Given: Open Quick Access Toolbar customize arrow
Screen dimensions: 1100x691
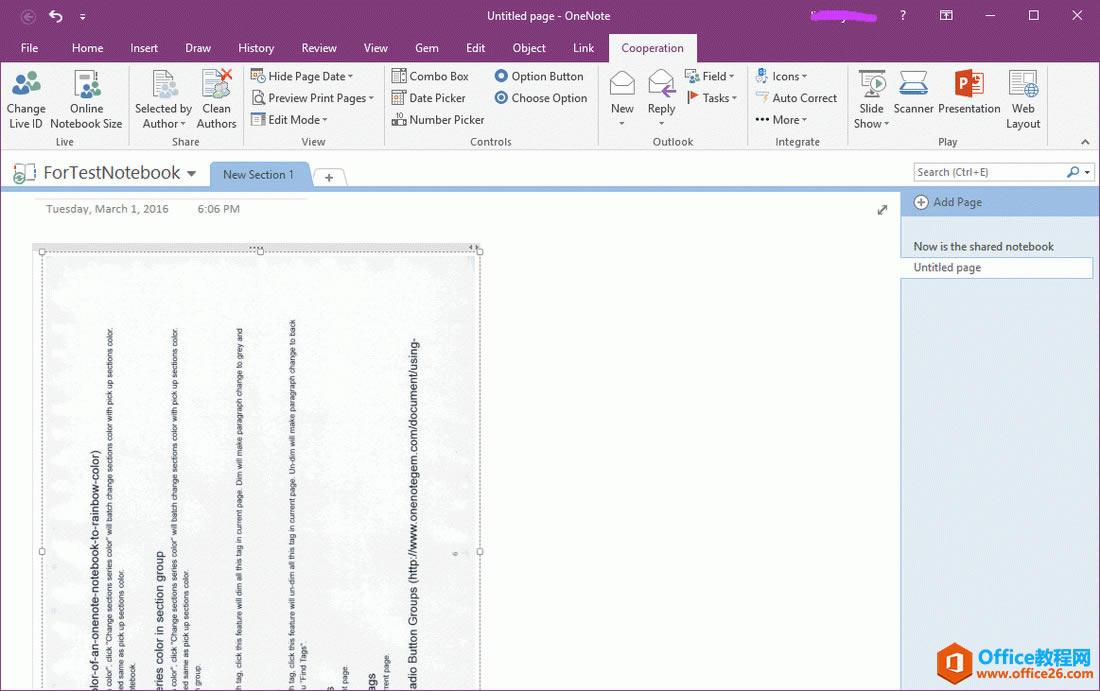Looking at the screenshot, I should pyautogui.click(x=83, y=16).
